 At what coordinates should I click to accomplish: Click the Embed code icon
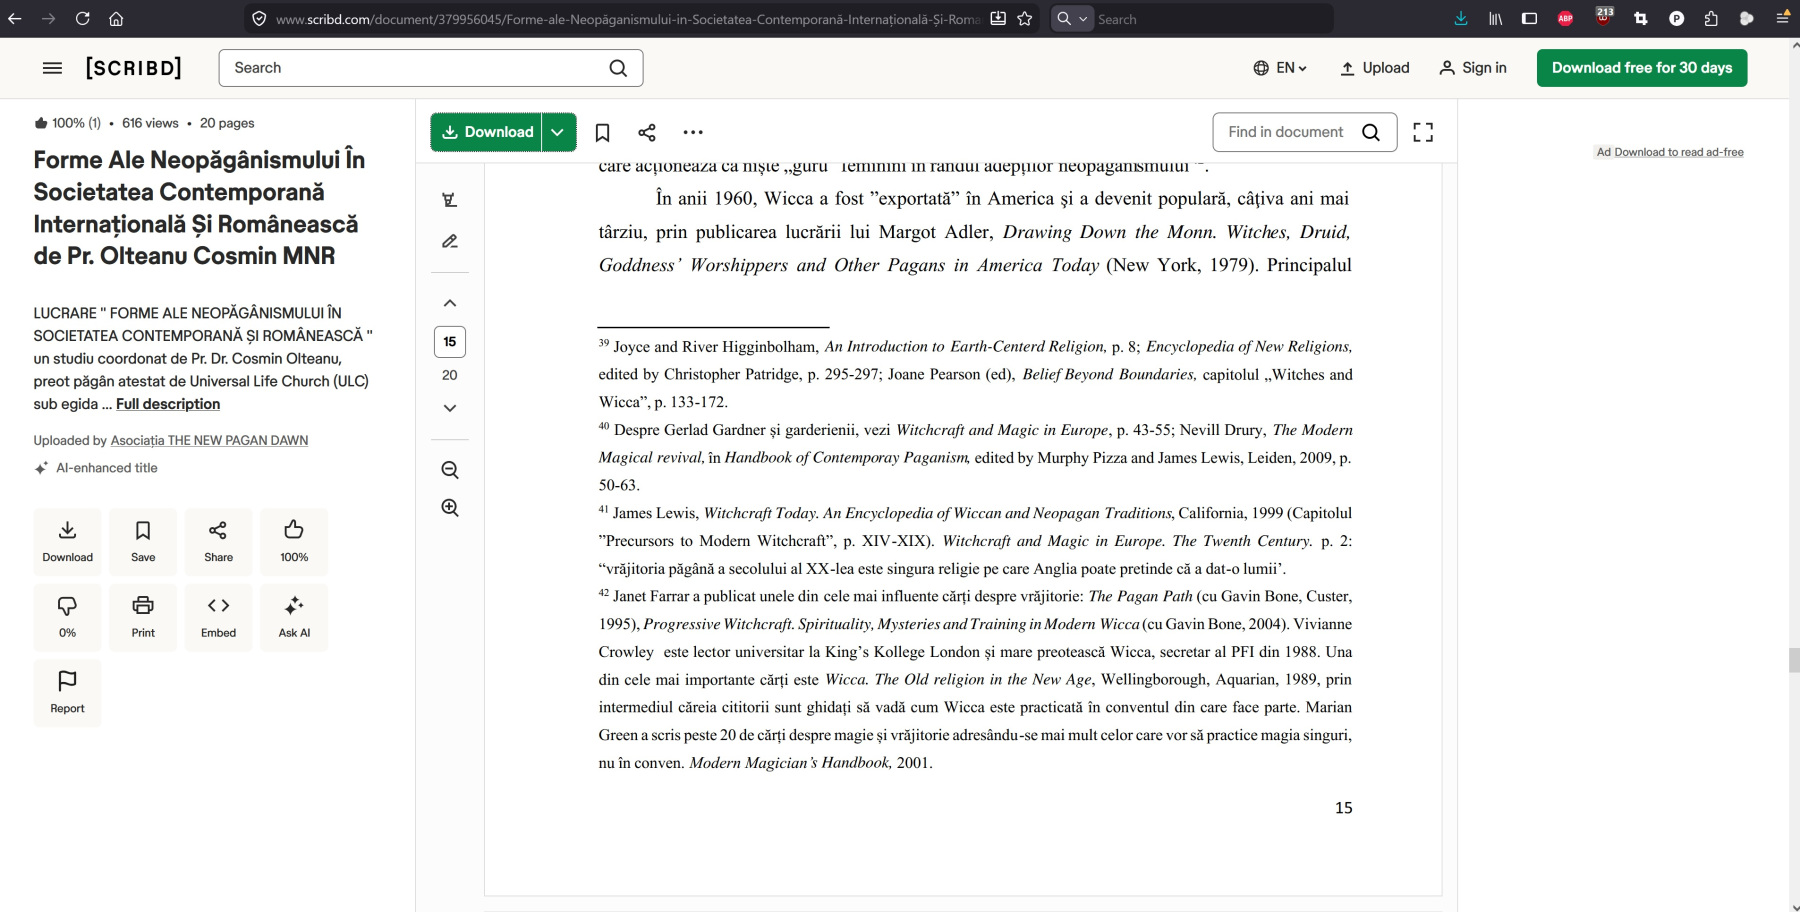point(218,617)
